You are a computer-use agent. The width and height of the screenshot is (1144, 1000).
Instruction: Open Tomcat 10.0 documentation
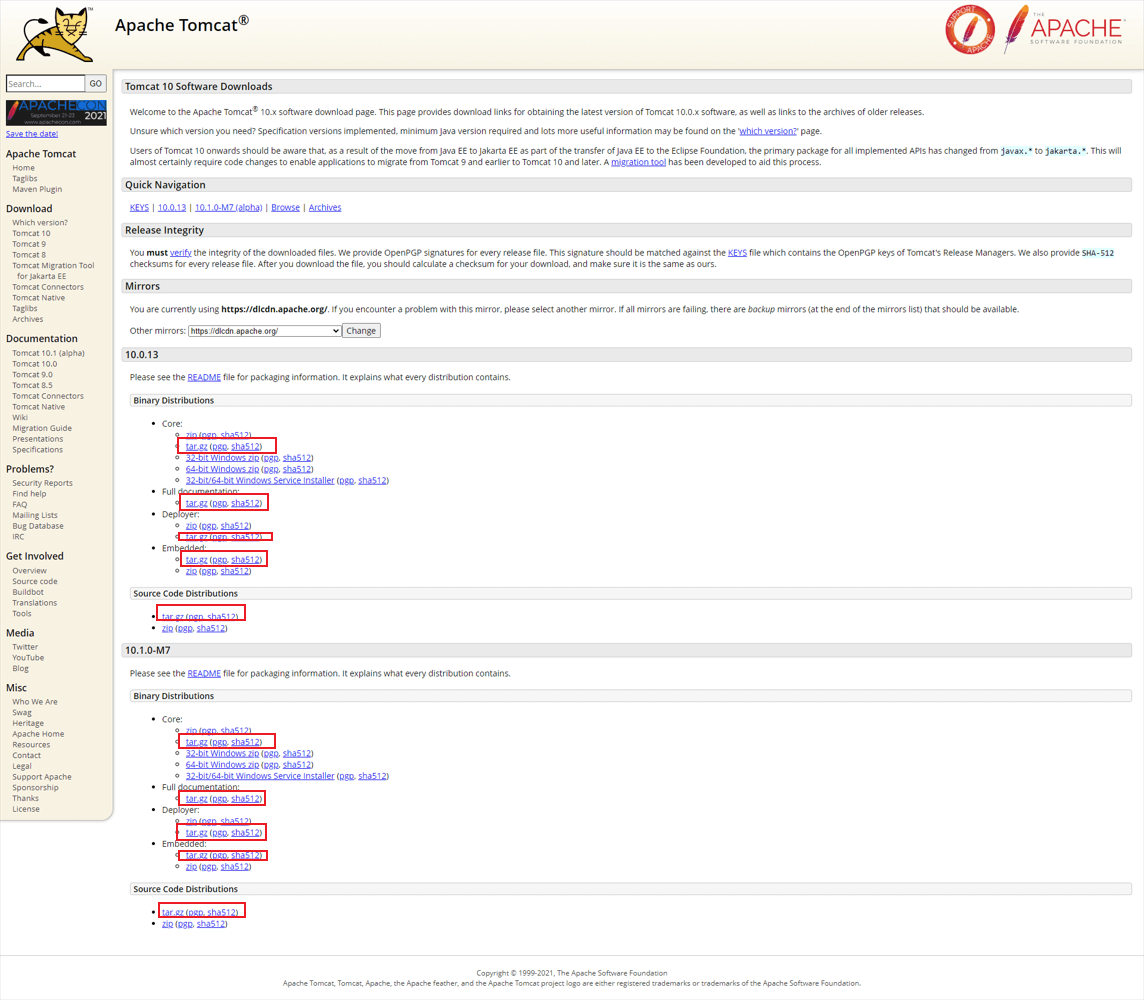pyautogui.click(x=34, y=364)
